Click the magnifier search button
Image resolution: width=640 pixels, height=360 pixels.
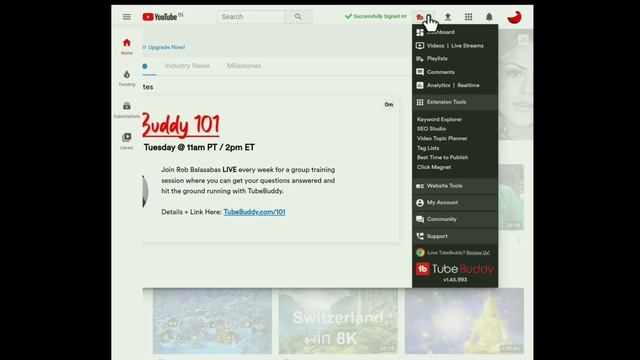coord(298,17)
